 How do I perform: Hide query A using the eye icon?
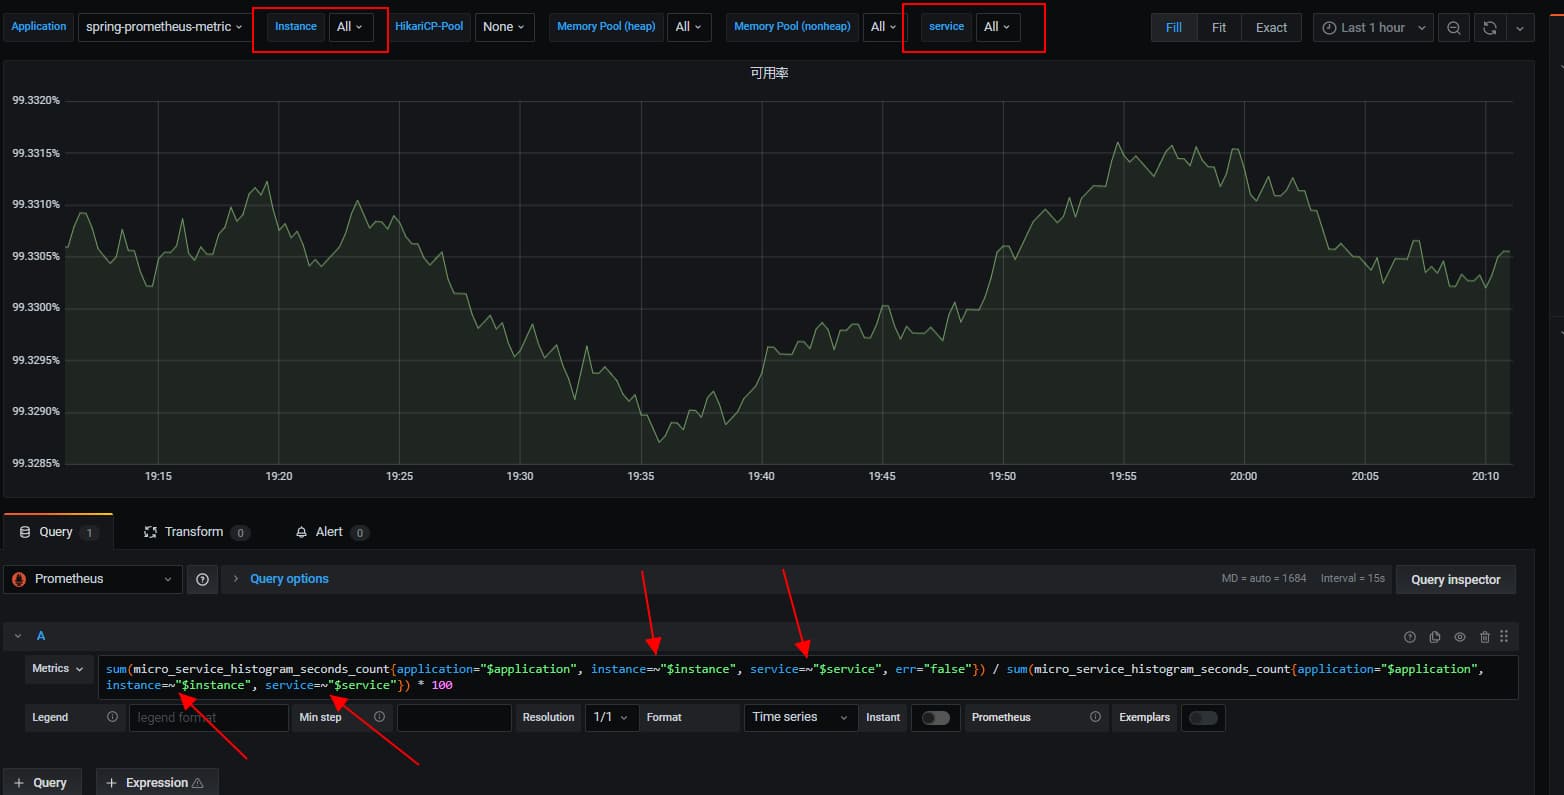(x=1460, y=637)
